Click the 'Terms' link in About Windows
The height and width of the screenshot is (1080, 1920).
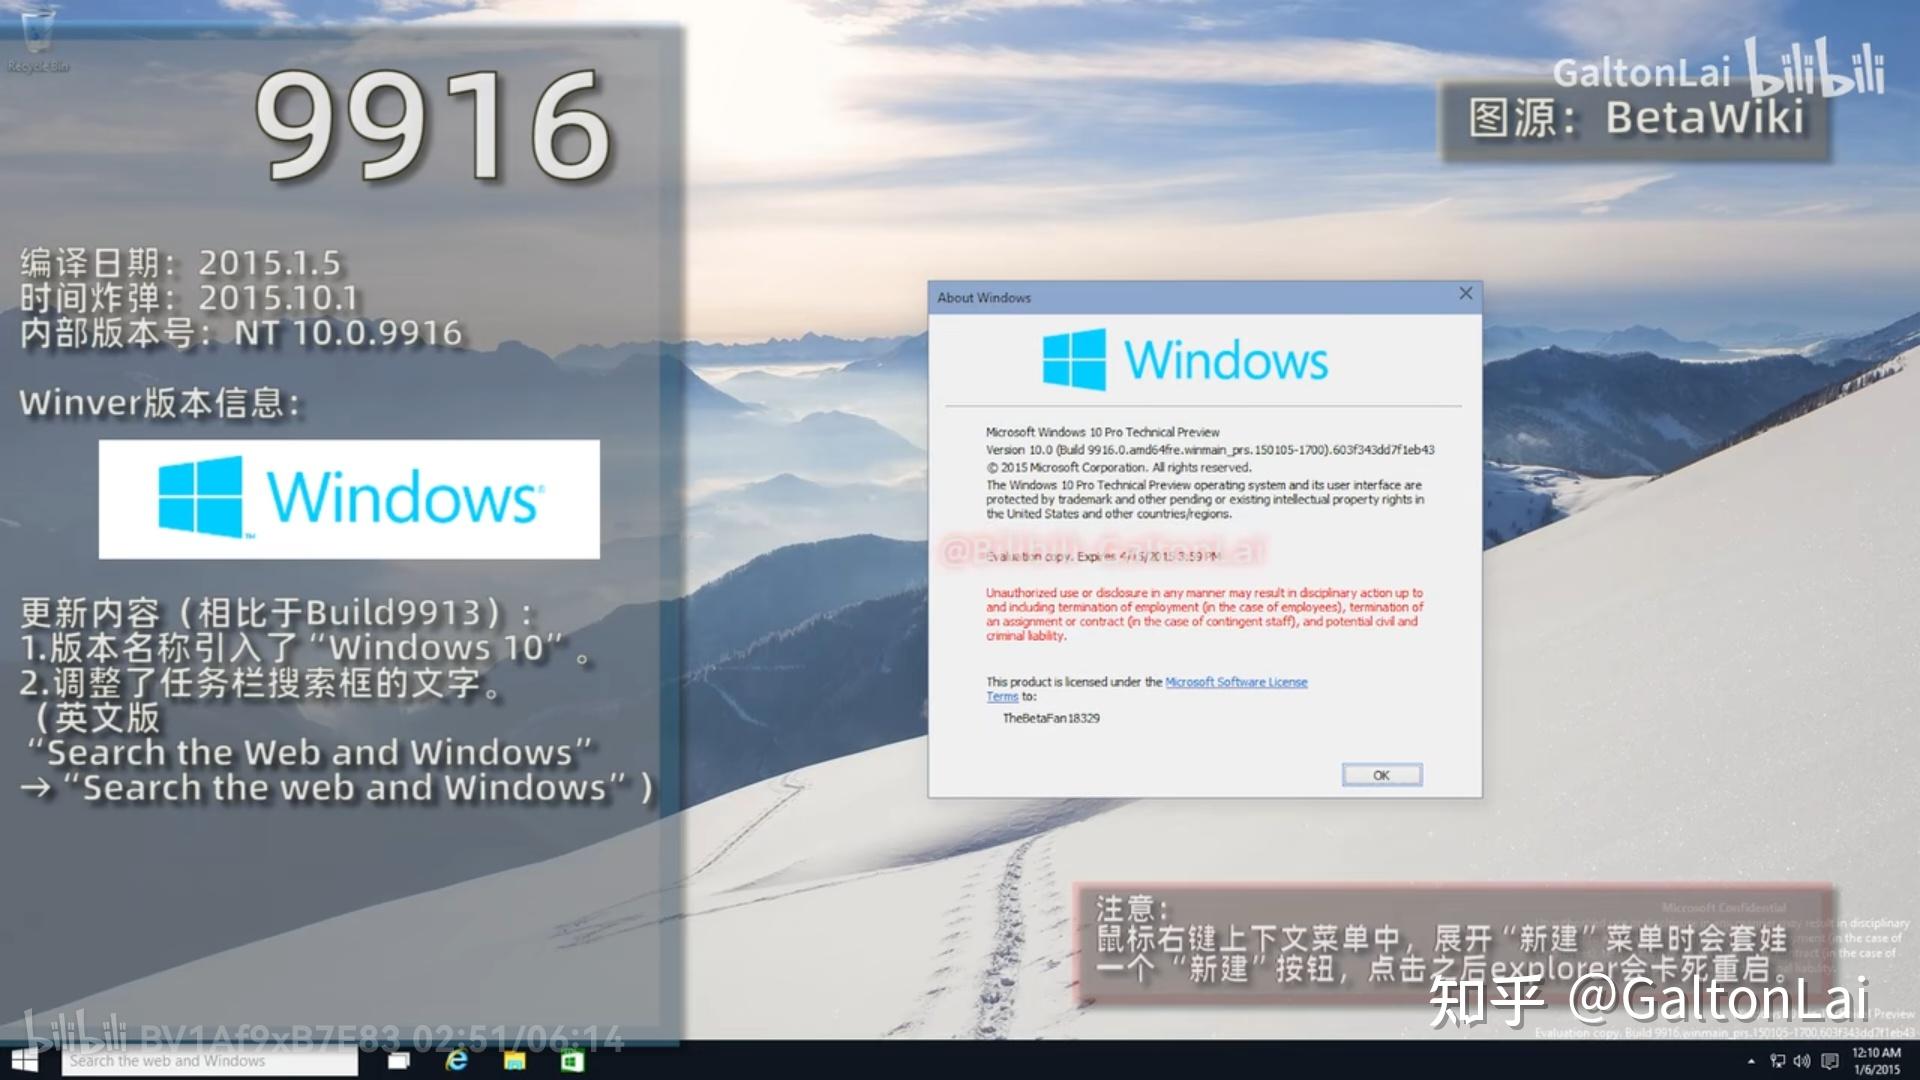tap(1002, 697)
